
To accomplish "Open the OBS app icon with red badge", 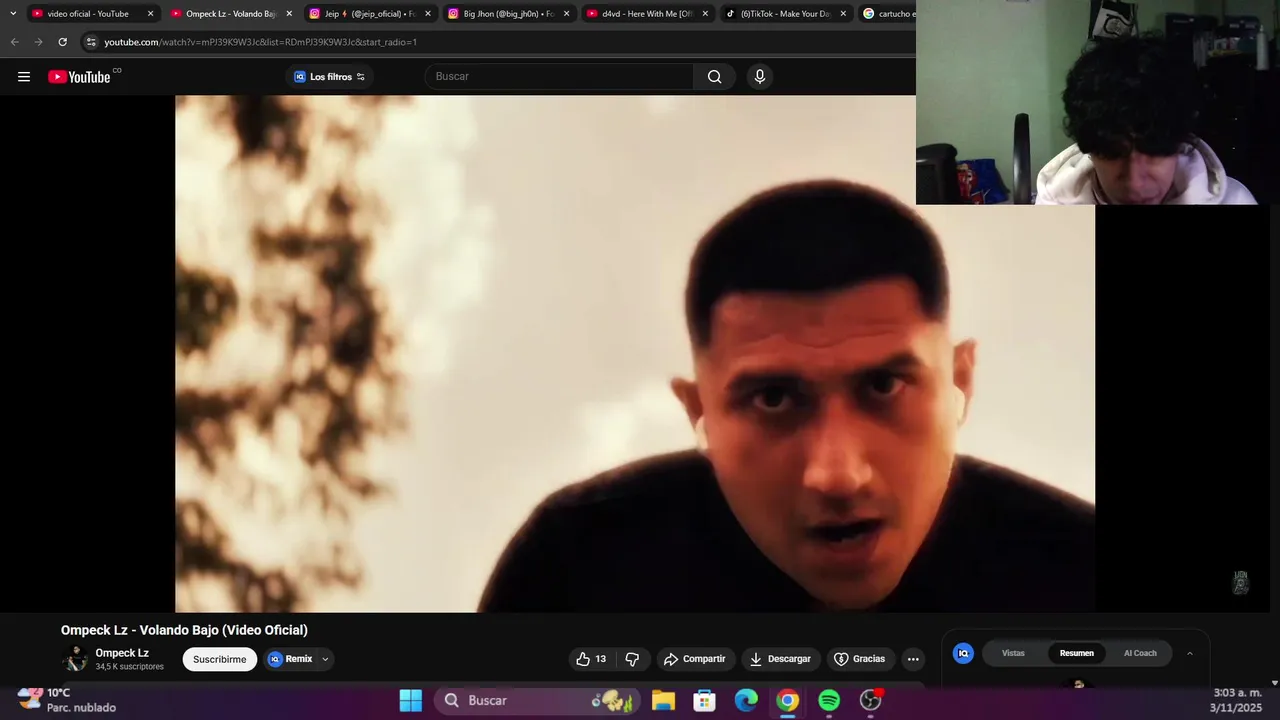I will click(871, 700).
